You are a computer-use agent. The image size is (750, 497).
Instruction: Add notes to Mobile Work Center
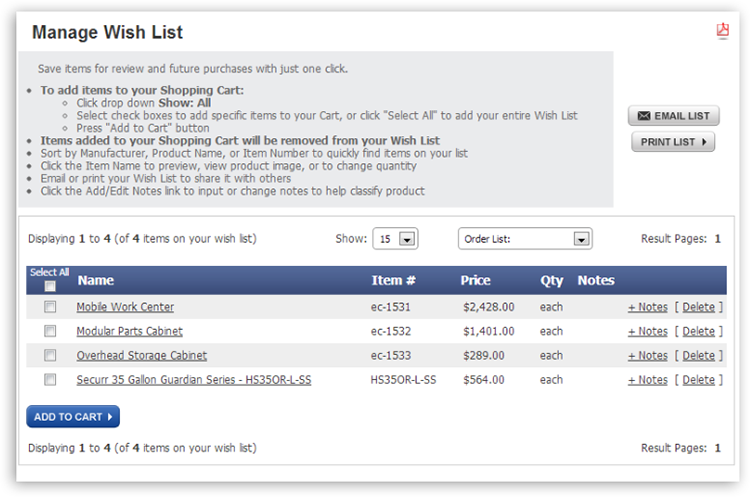pos(648,307)
